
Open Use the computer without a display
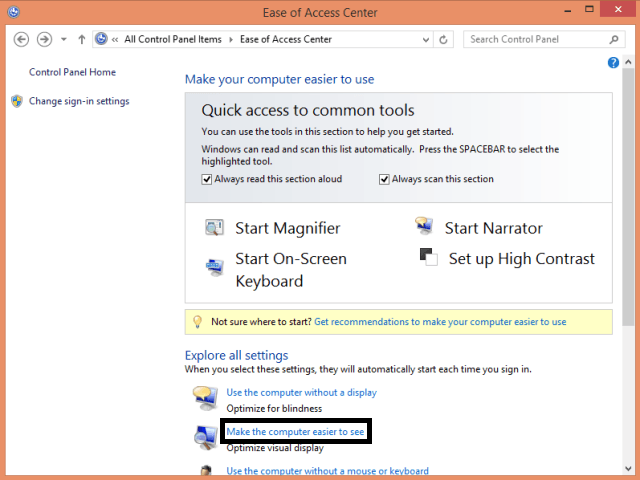[302, 392]
